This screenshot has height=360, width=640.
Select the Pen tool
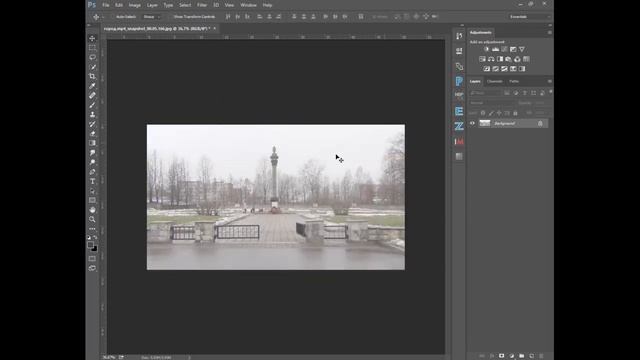(92, 172)
